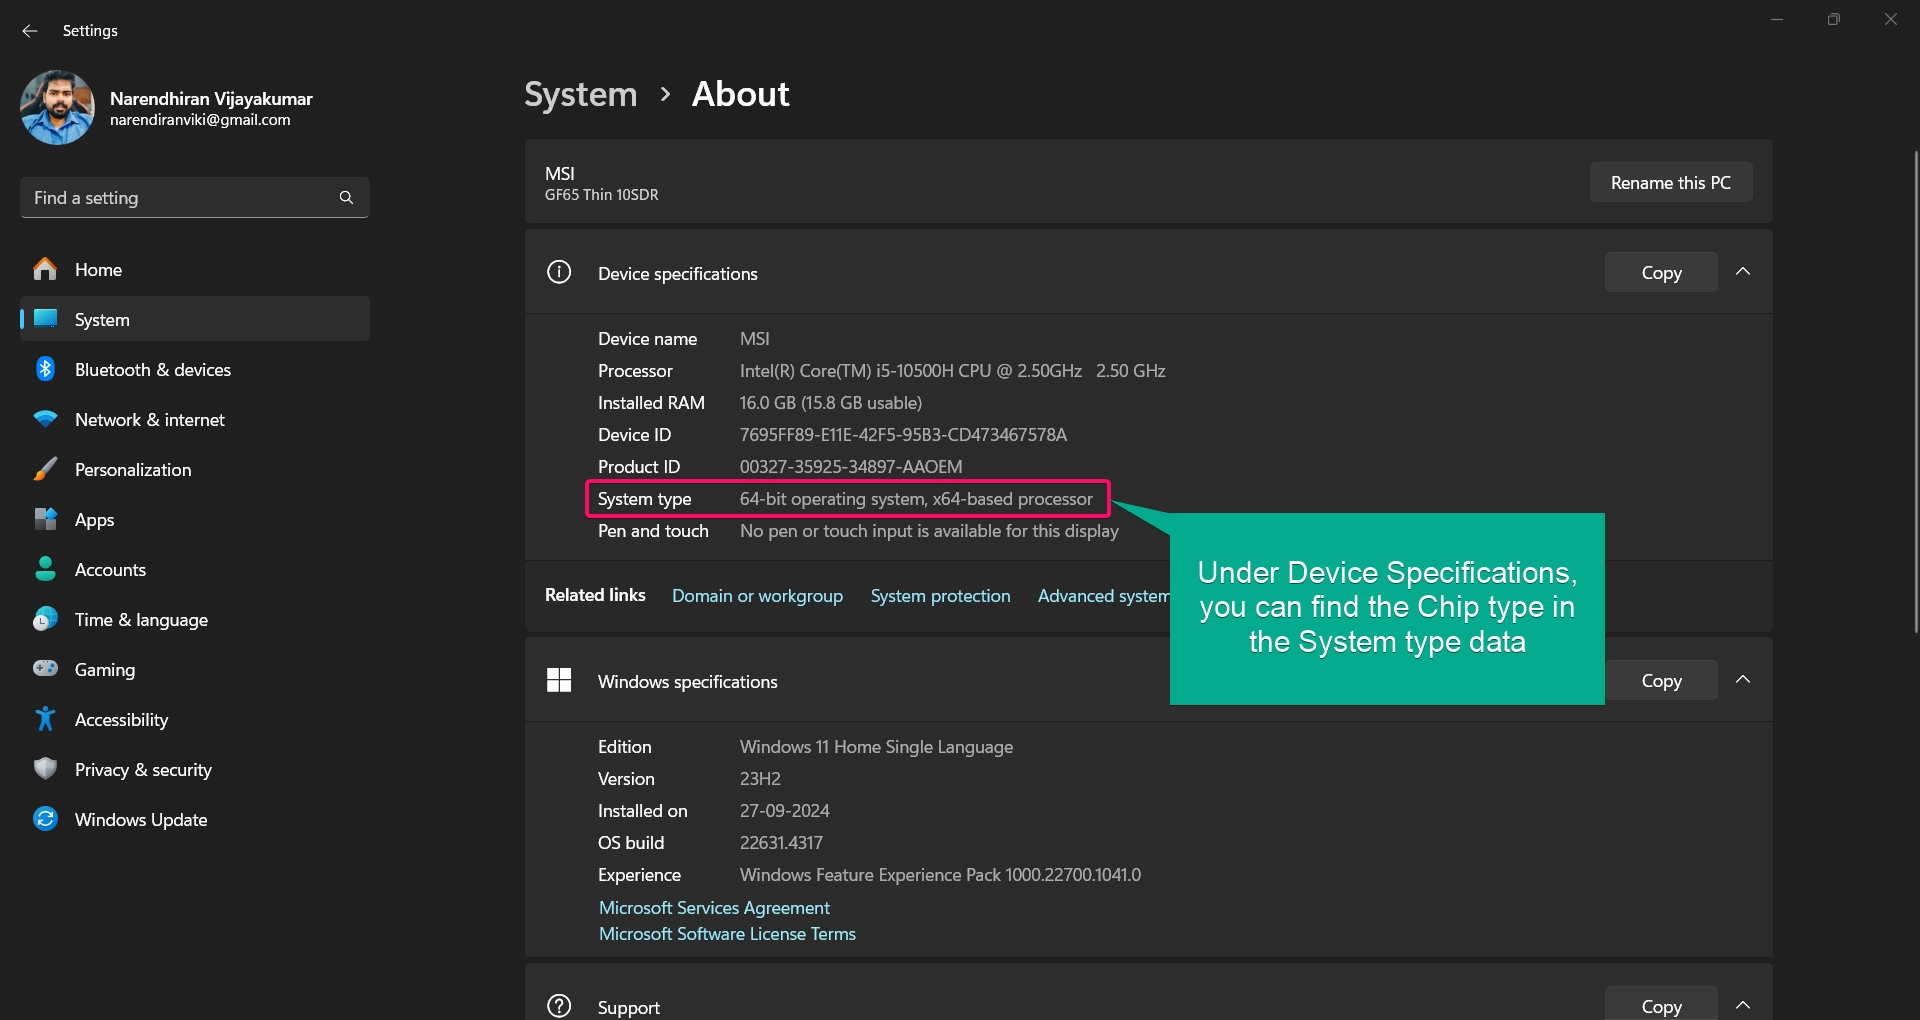Click the Accounts person icon
This screenshot has width=1920, height=1020.
[45, 569]
